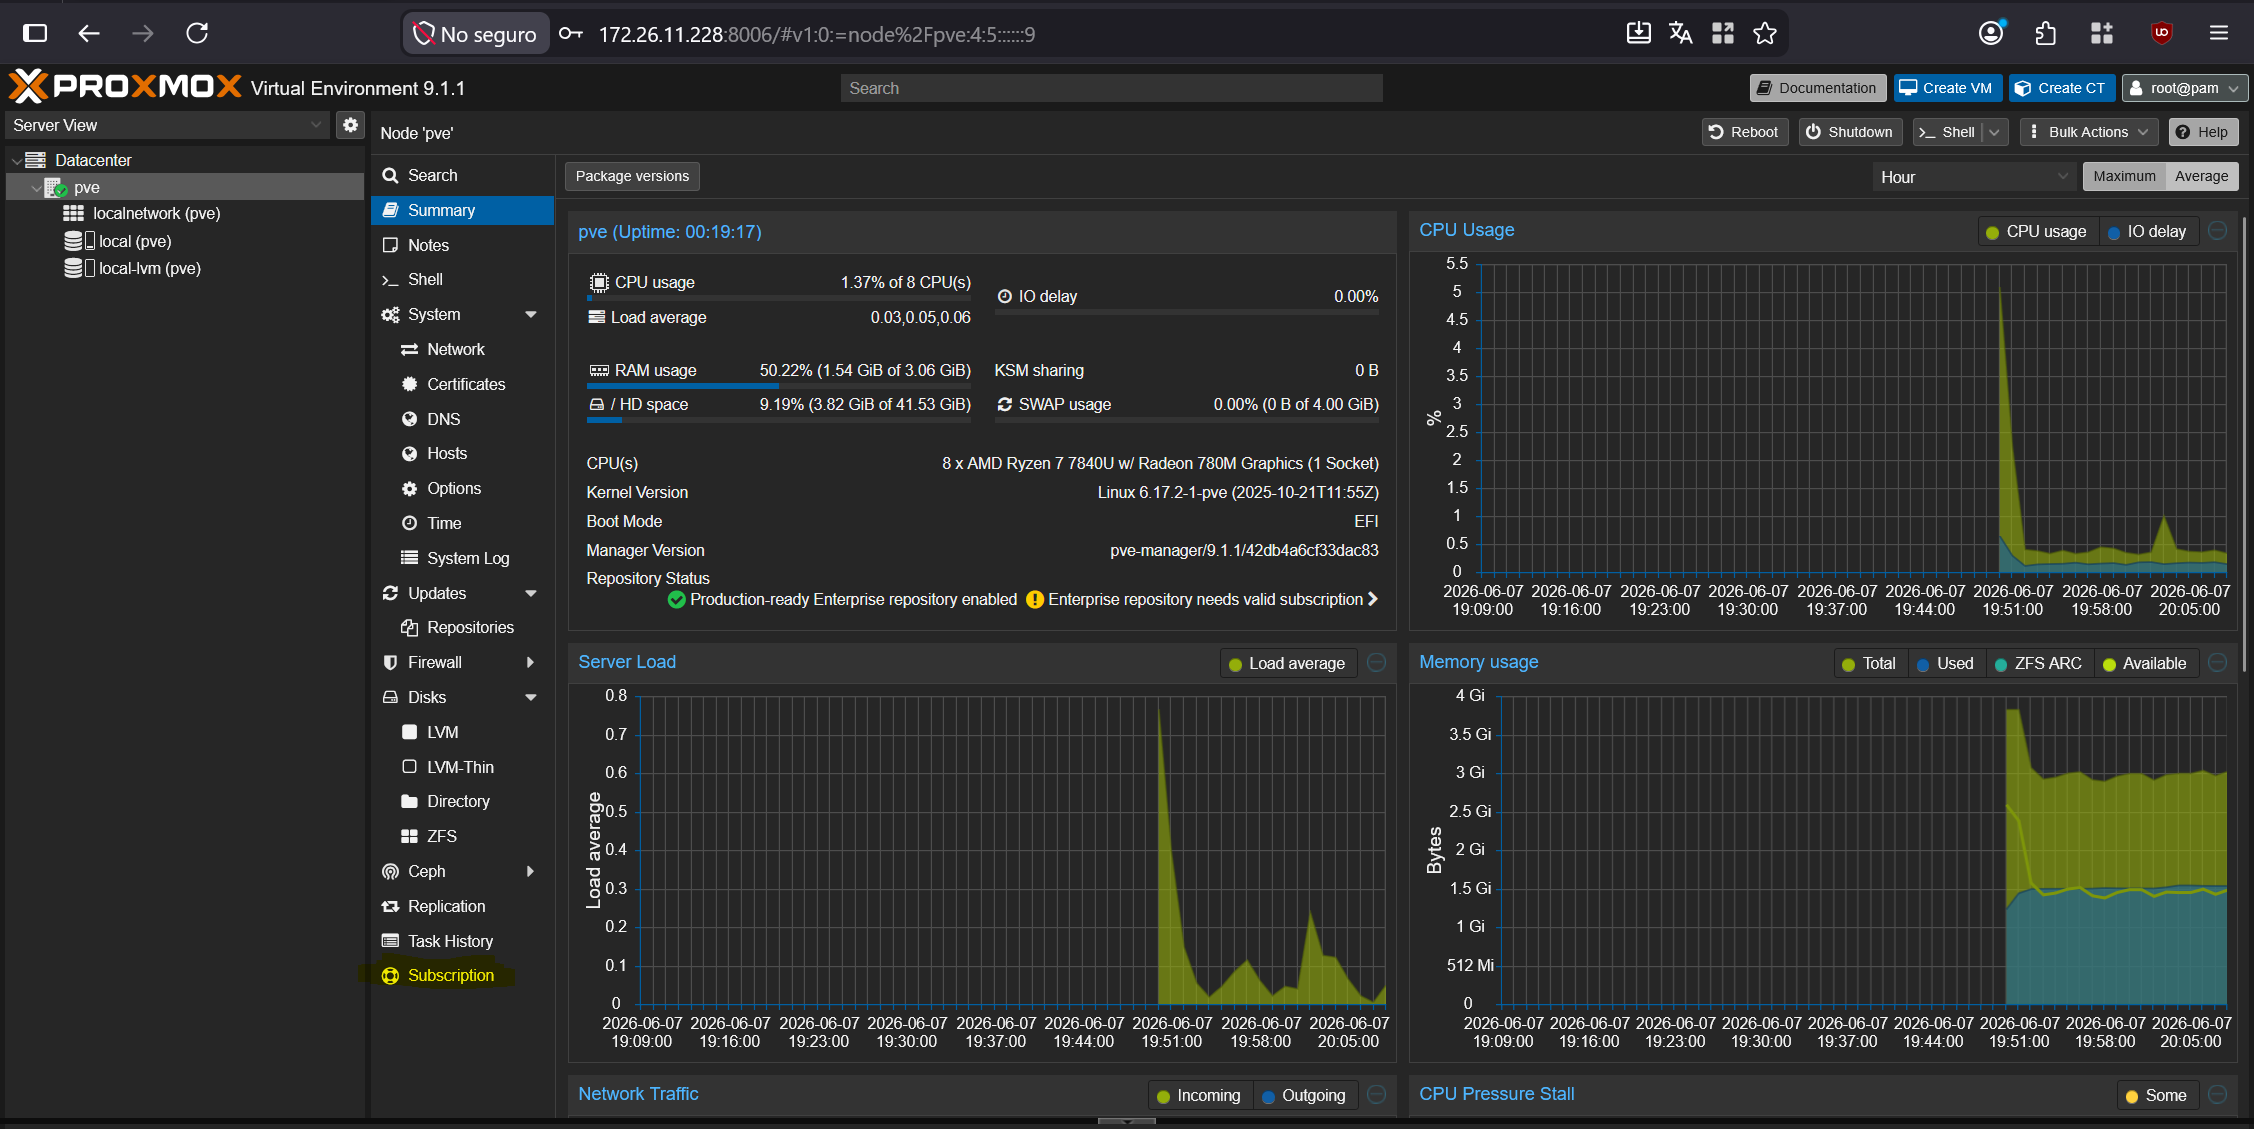The width and height of the screenshot is (2254, 1129).
Task: Click the Create VM button
Action: (1947, 88)
